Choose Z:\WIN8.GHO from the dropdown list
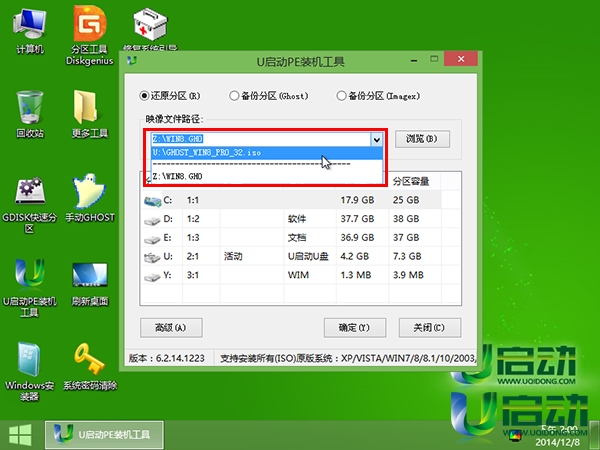The image size is (600, 450). click(267, 176)
